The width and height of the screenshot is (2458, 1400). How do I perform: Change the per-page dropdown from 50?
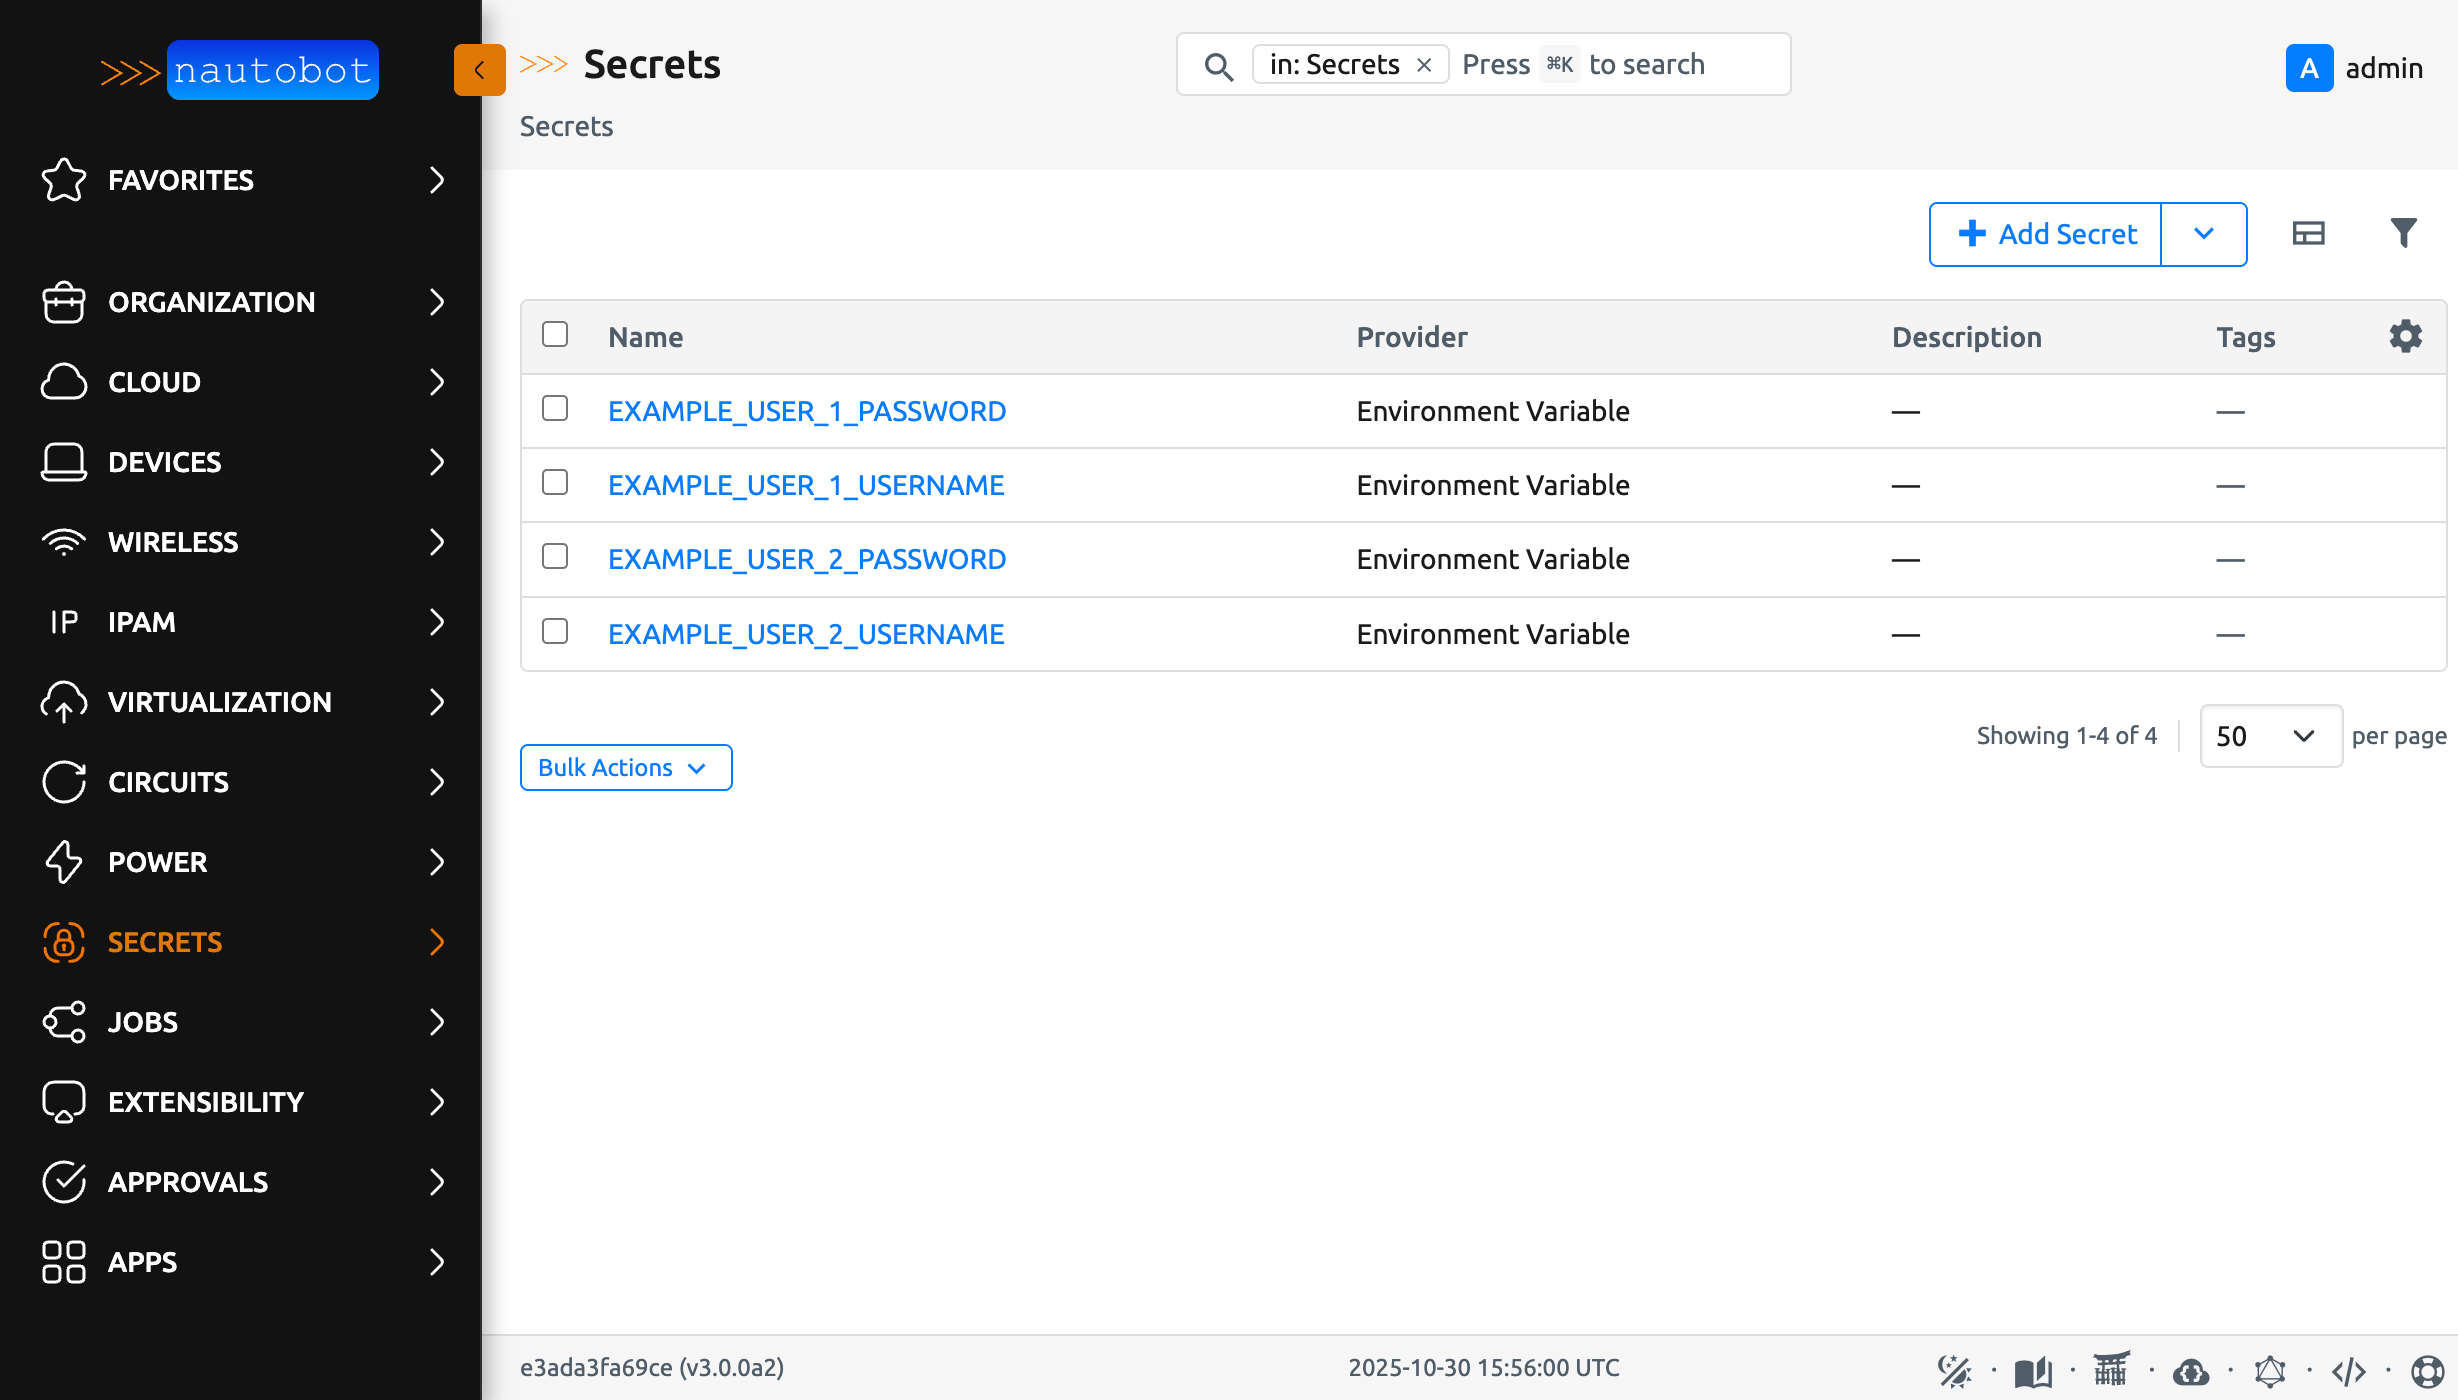2270,736
